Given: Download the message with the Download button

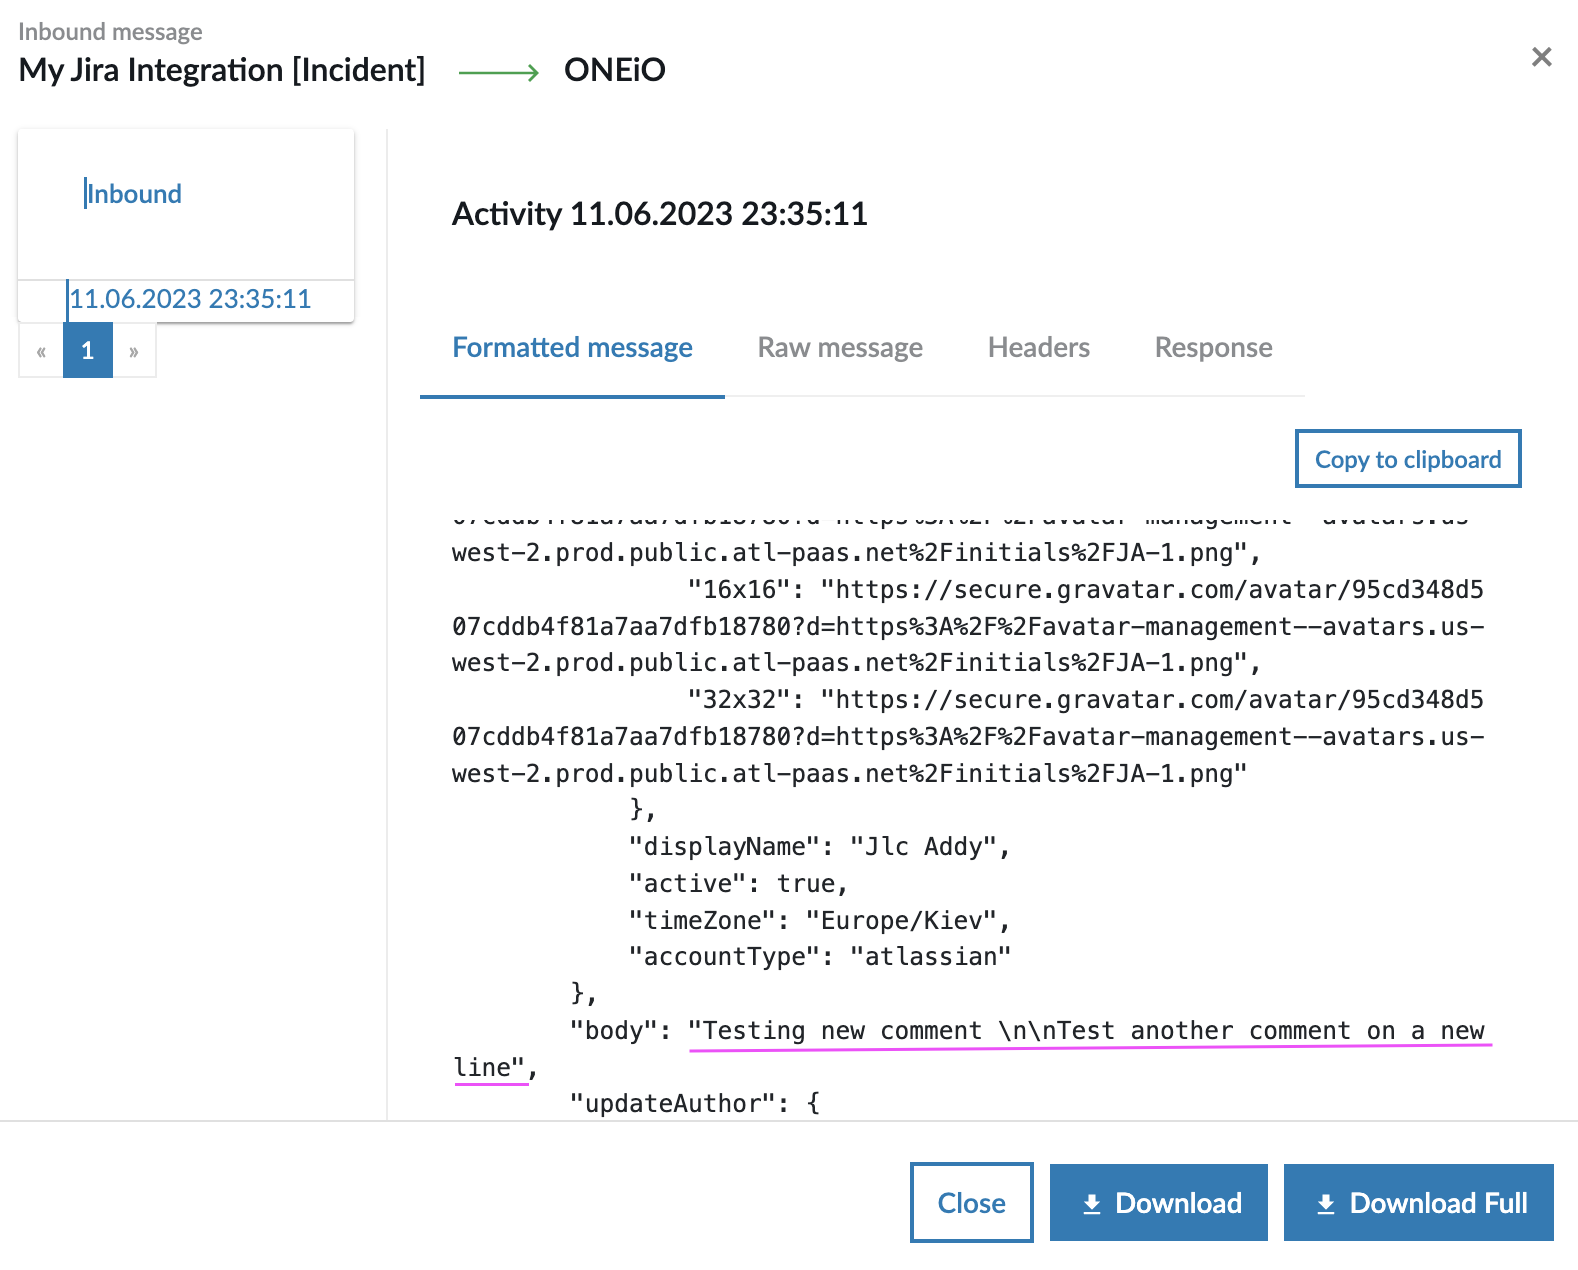Looking at the screenshot, I should [x=1159, y=1203].
